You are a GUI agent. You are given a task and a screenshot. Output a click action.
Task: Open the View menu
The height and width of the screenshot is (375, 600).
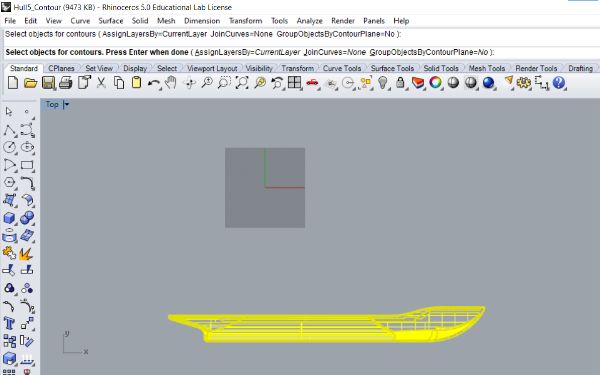pyautogui.click(x=54, y=21)
